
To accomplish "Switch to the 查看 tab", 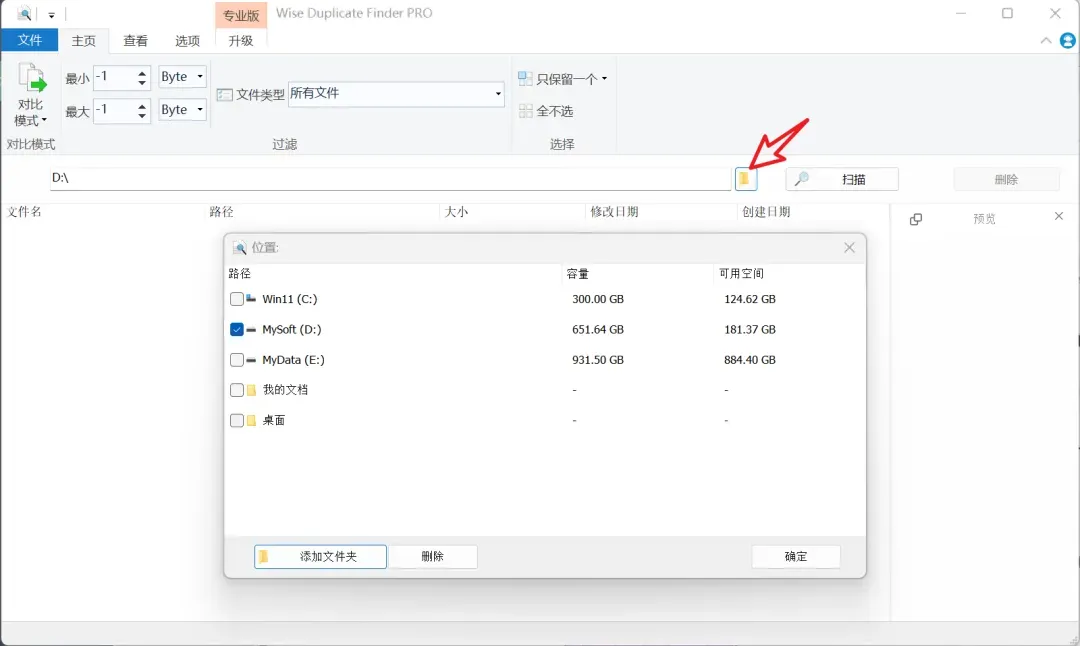I will pyautogui.click(x=135, y=41).
